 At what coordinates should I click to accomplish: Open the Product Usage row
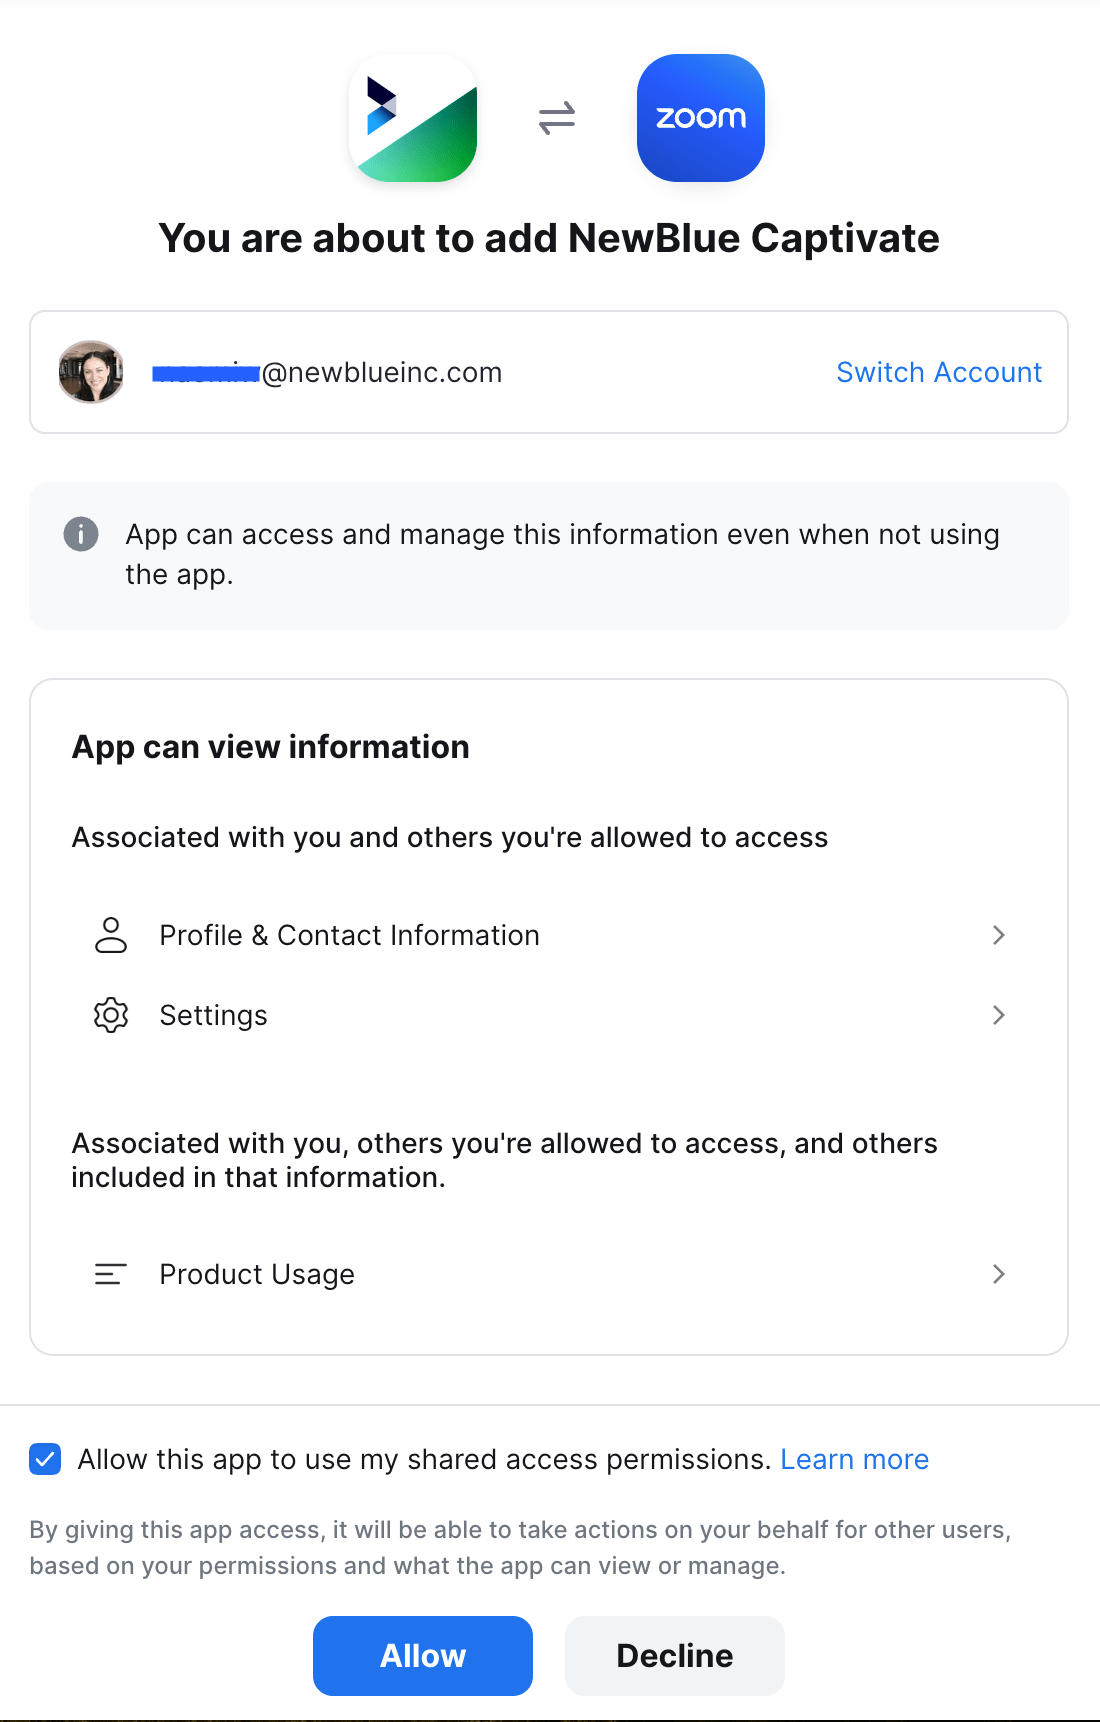point(257,1274)
